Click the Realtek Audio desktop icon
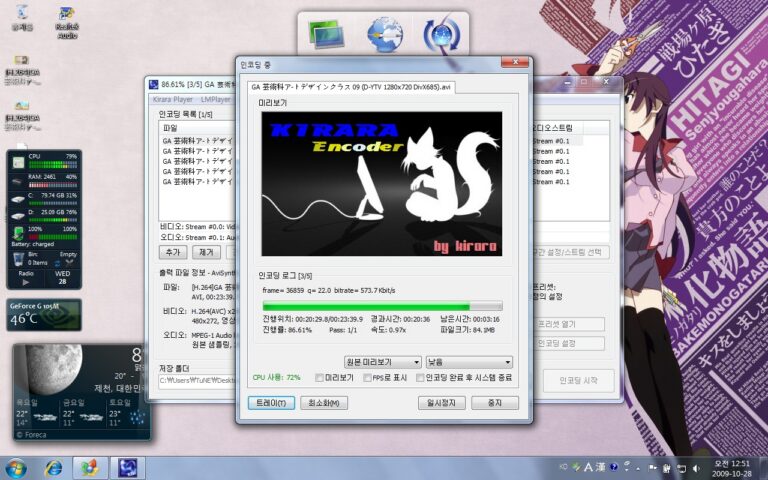This screenshot has width=768, height=480. 67,22
